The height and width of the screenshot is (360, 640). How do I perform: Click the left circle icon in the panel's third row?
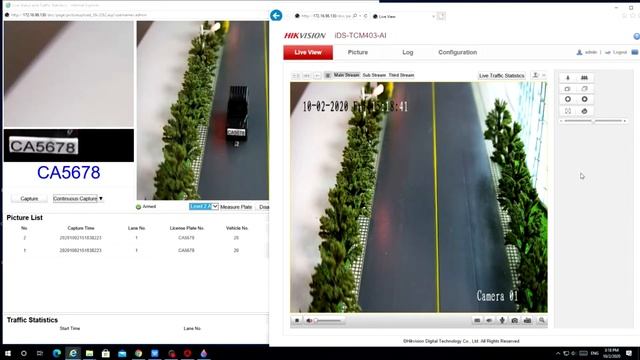point(568,99)
